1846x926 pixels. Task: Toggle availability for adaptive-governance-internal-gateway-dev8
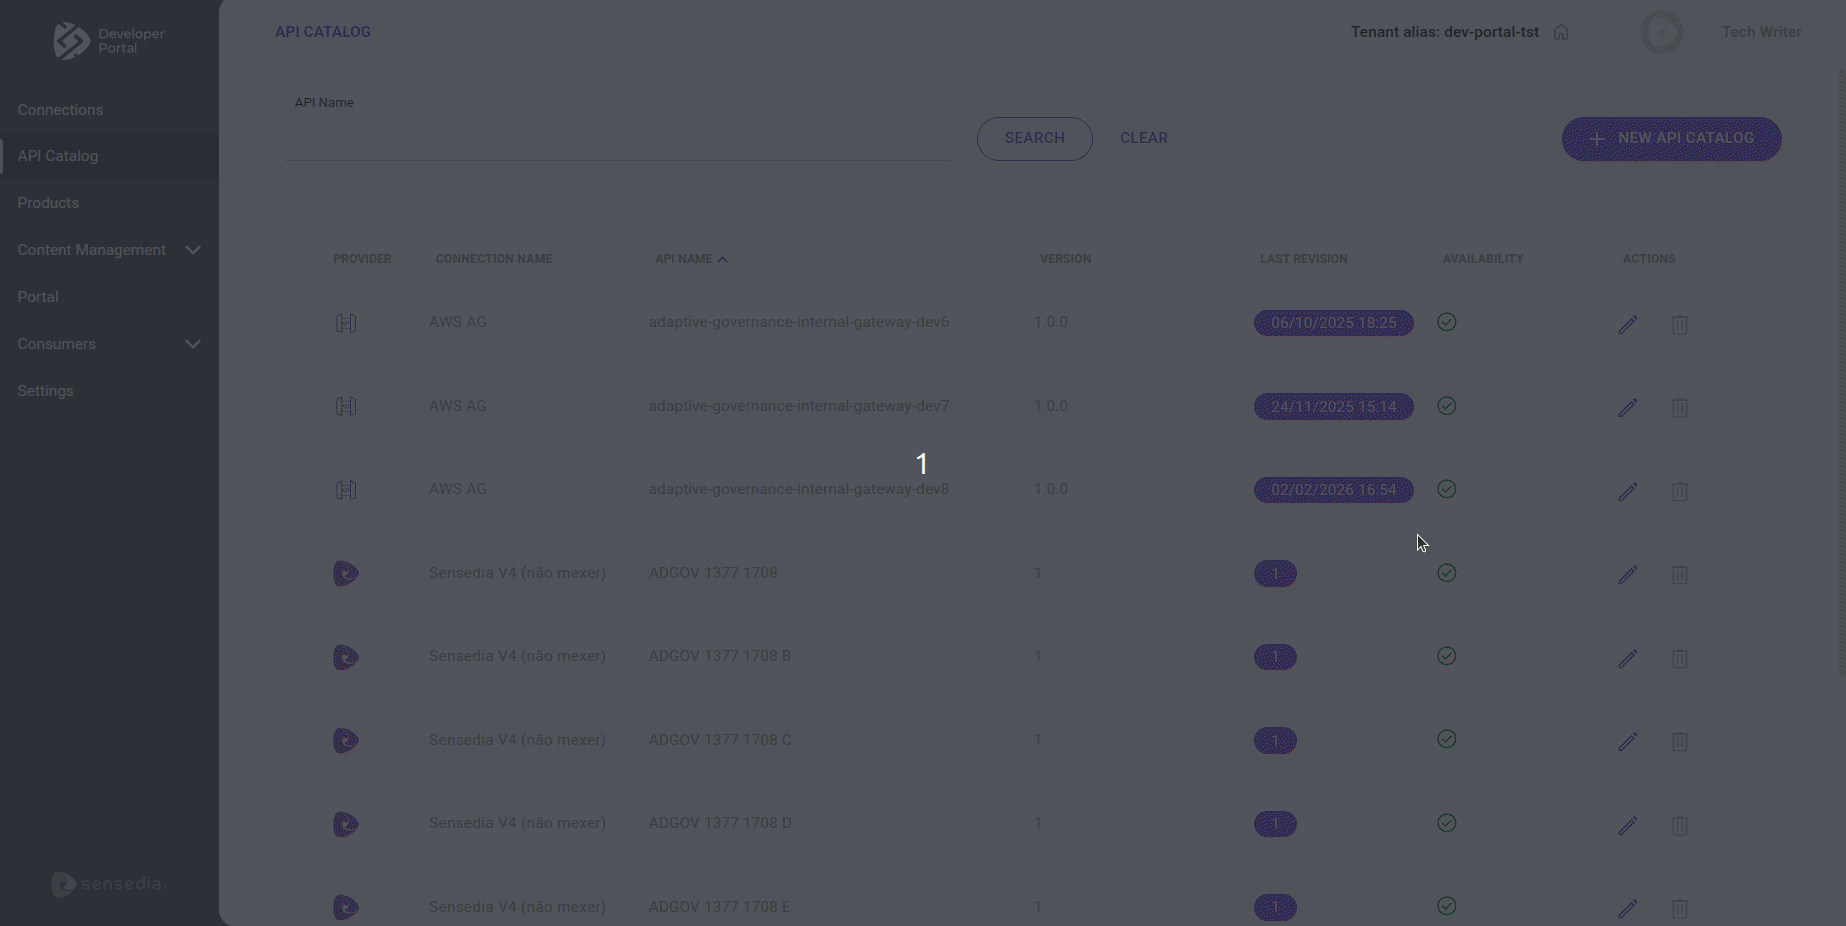pyautogui.click(x=1446, y=489)
